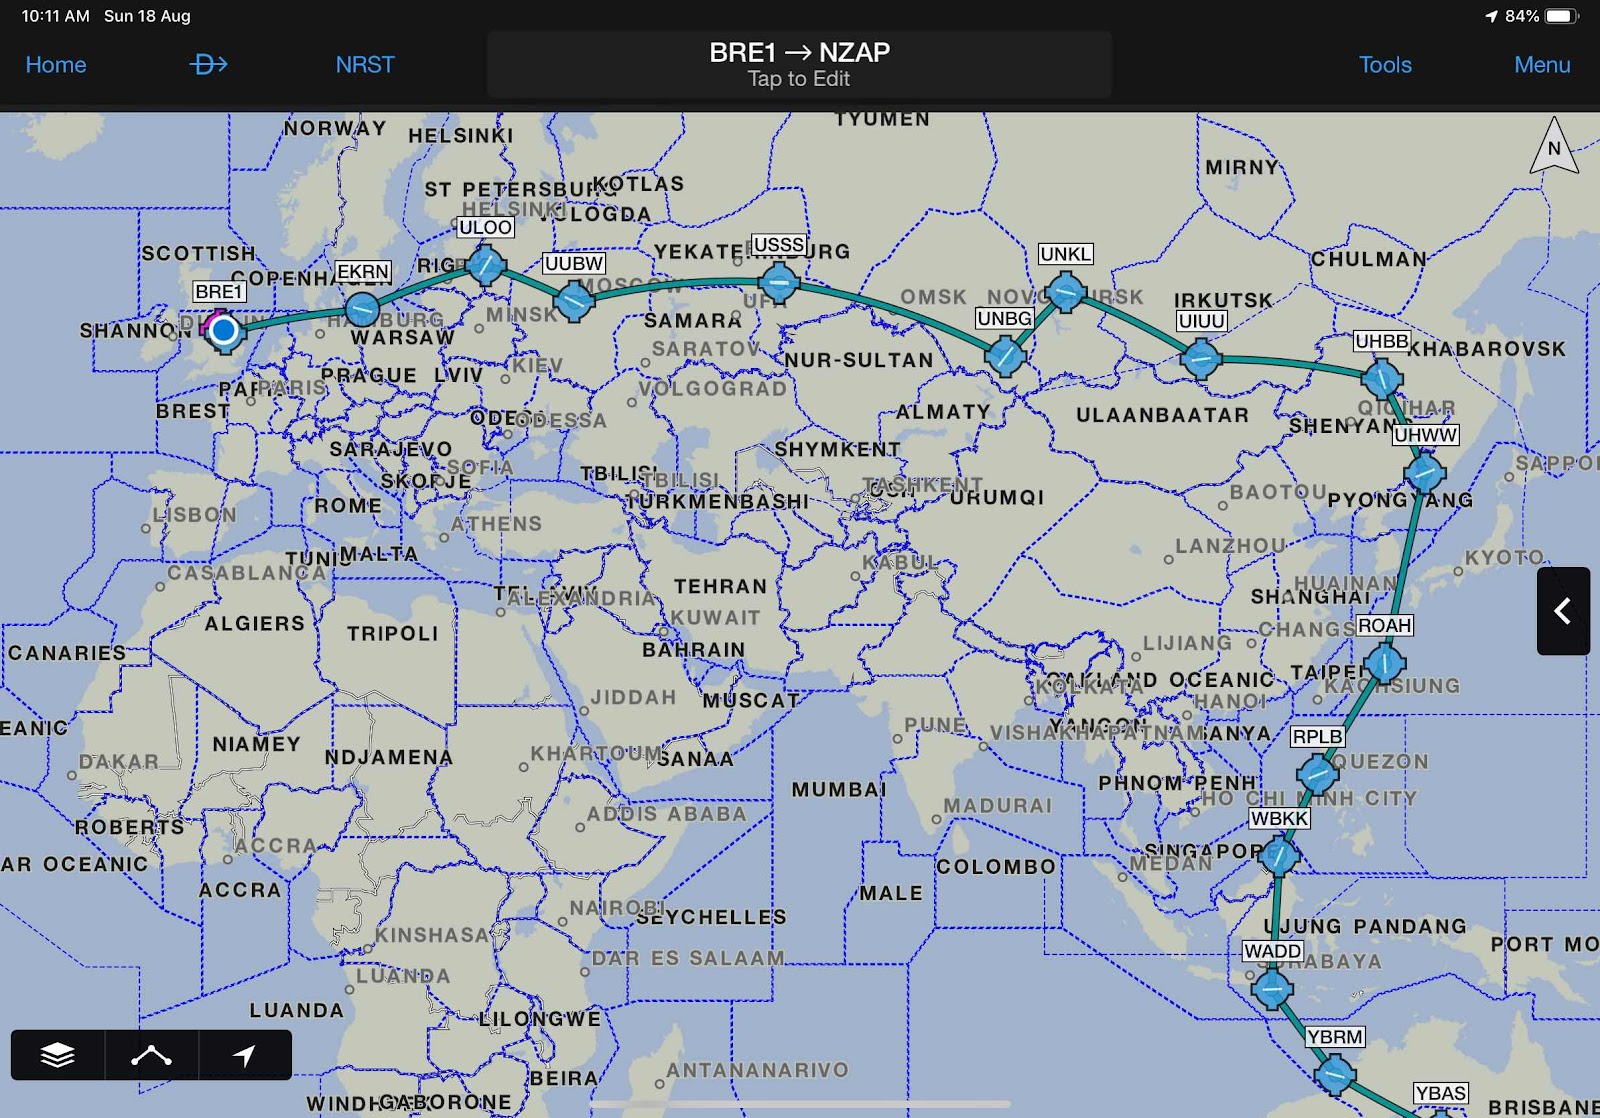This screenshot has width=1600, height=1118.
Task: Open the Direct-To function icon
Action: (x=208, y=65)
